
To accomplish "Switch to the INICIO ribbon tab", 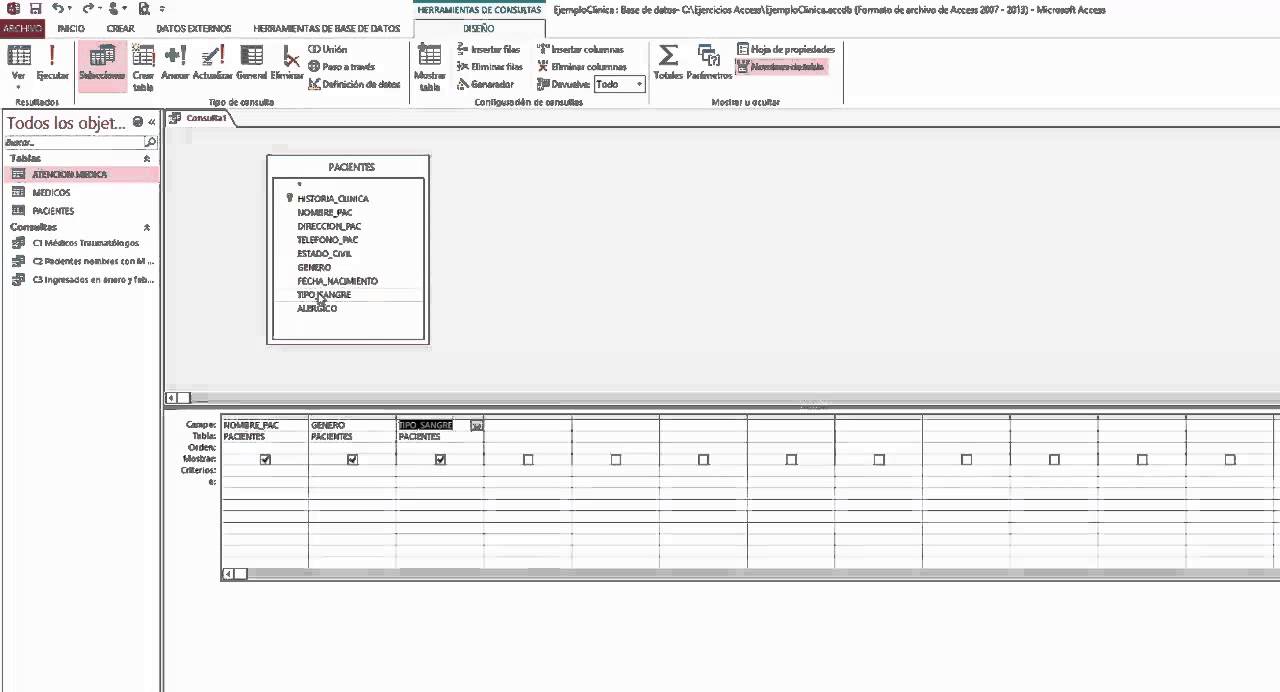I will coord(71,29).
